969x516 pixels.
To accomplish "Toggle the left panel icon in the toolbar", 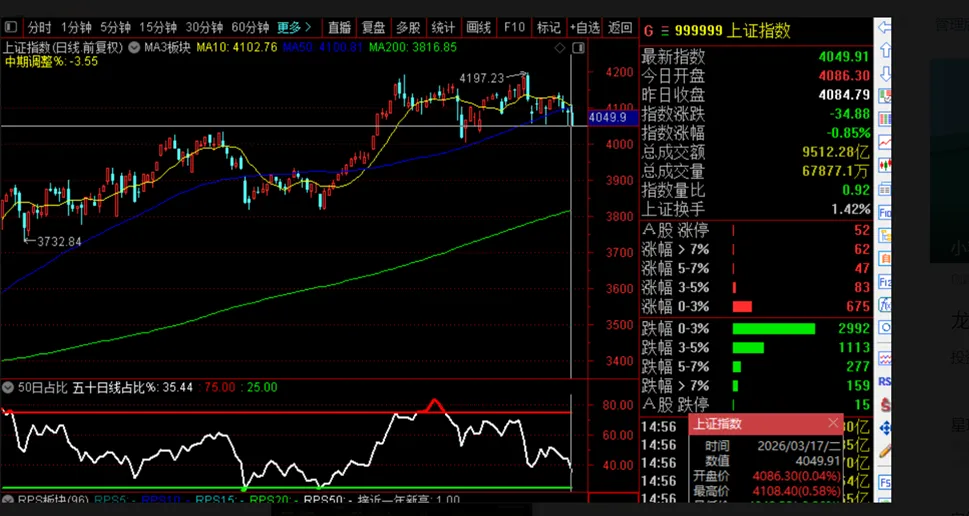I will click(x=11, y=27).
